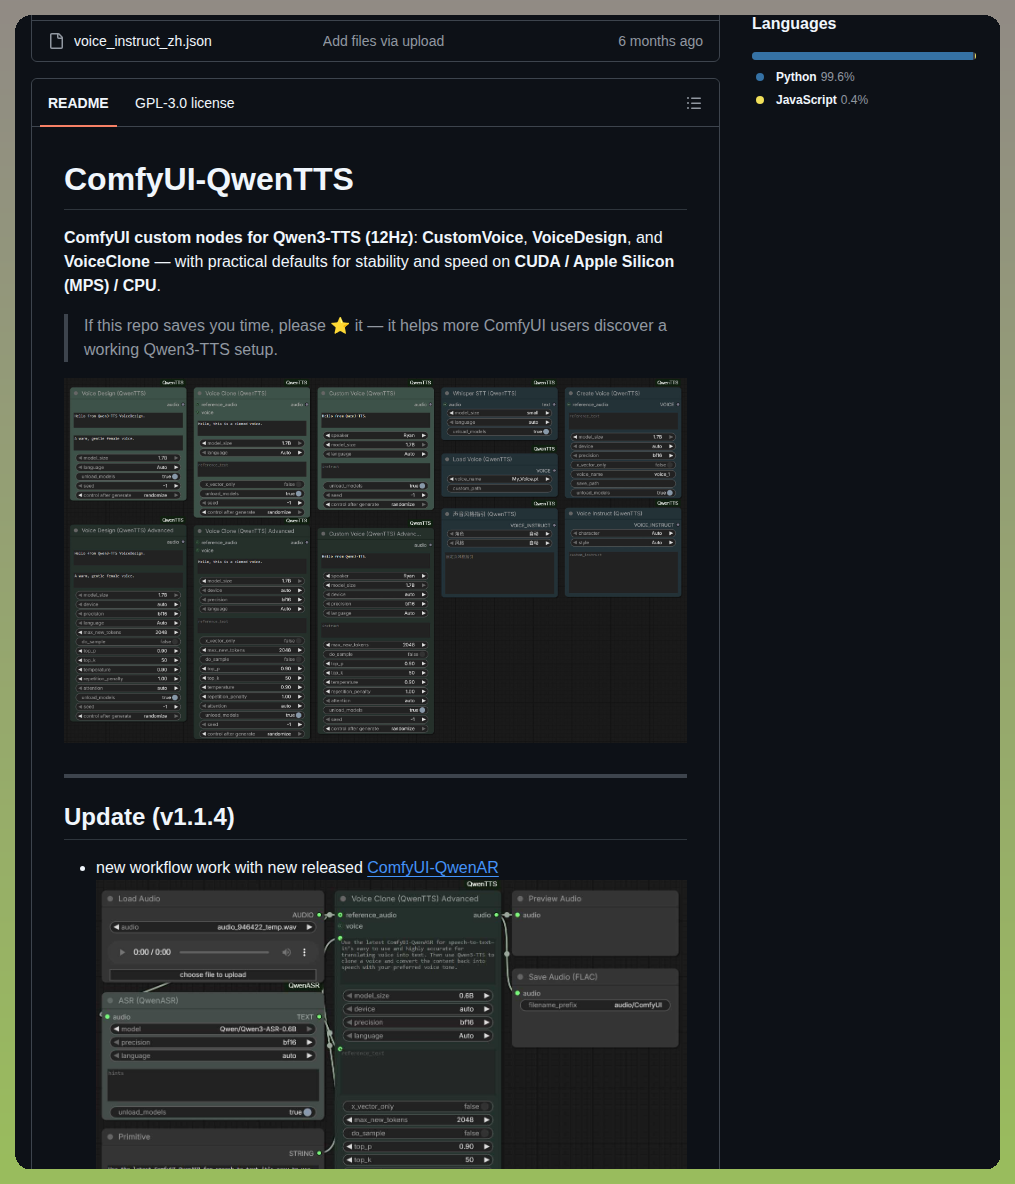The image size is (1015, 1184).
Task: Open the JavaScript 0.4% language link
Action: tap(822, 100)
